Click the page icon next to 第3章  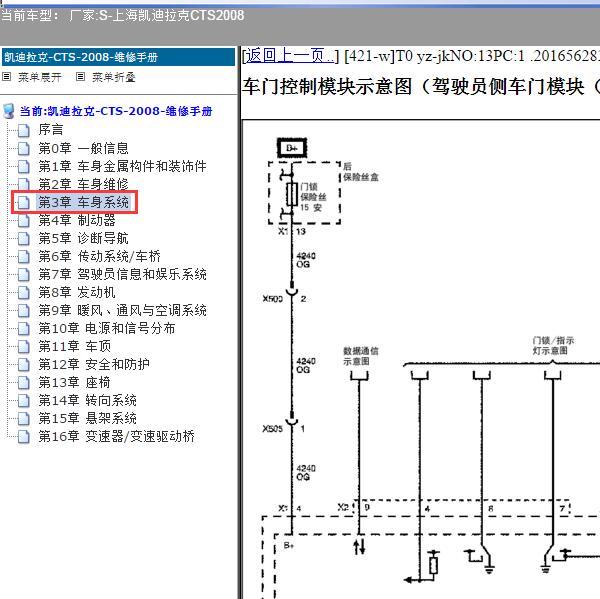pos(24,202)
